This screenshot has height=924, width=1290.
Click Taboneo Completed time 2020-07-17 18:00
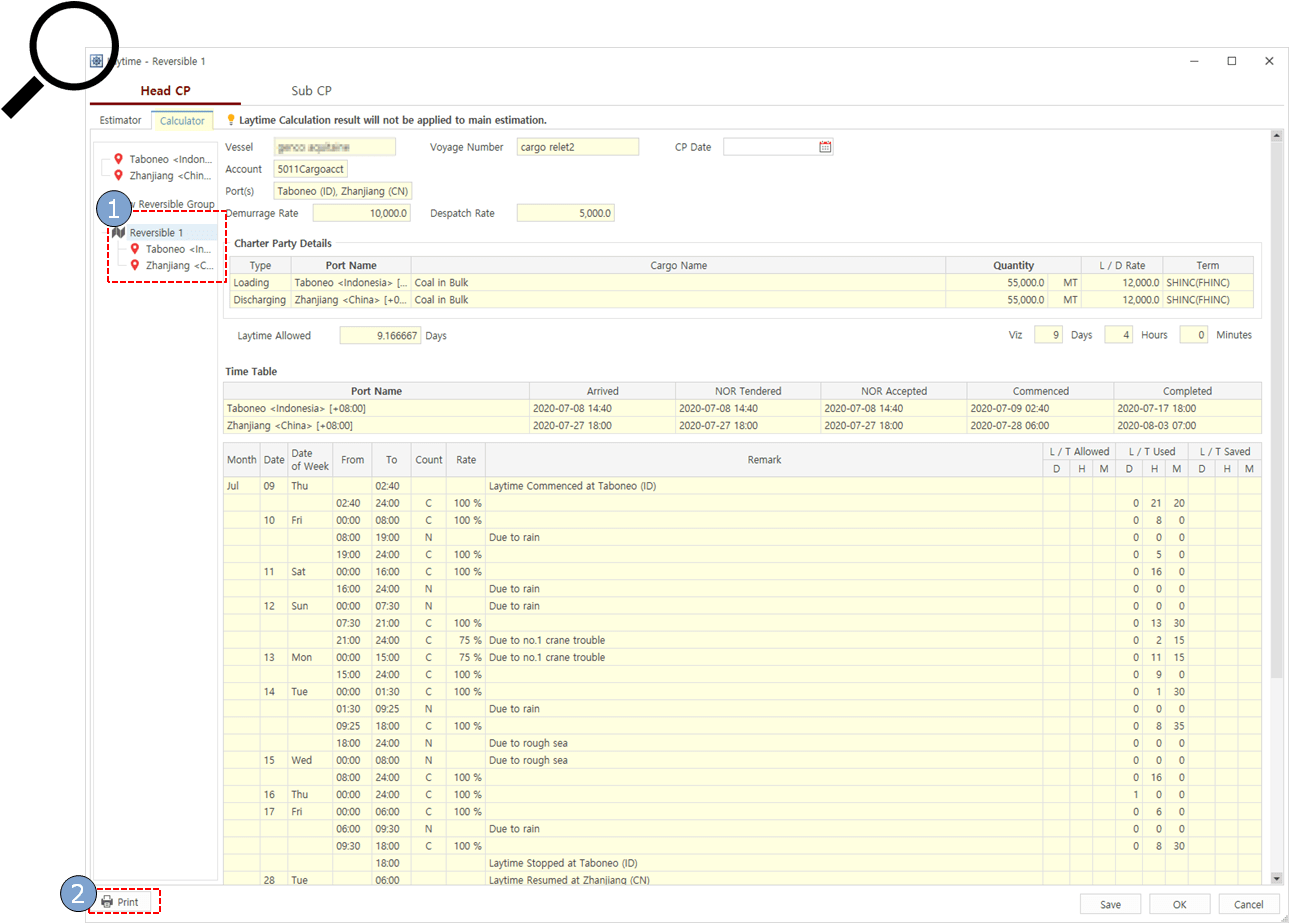(1187, 408)
